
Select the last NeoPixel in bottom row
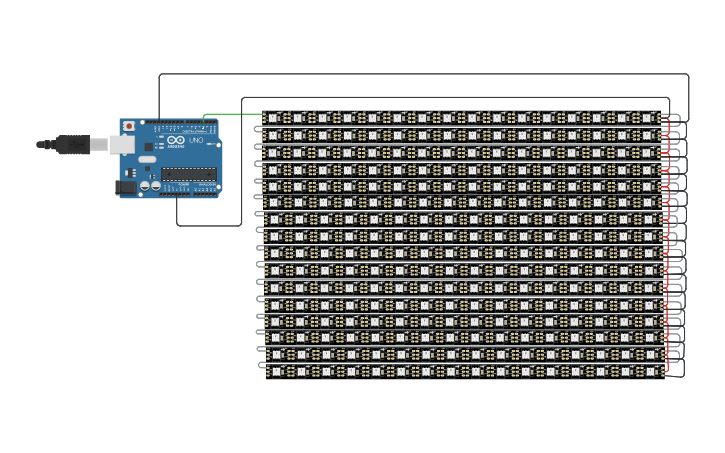coord(652,372)
